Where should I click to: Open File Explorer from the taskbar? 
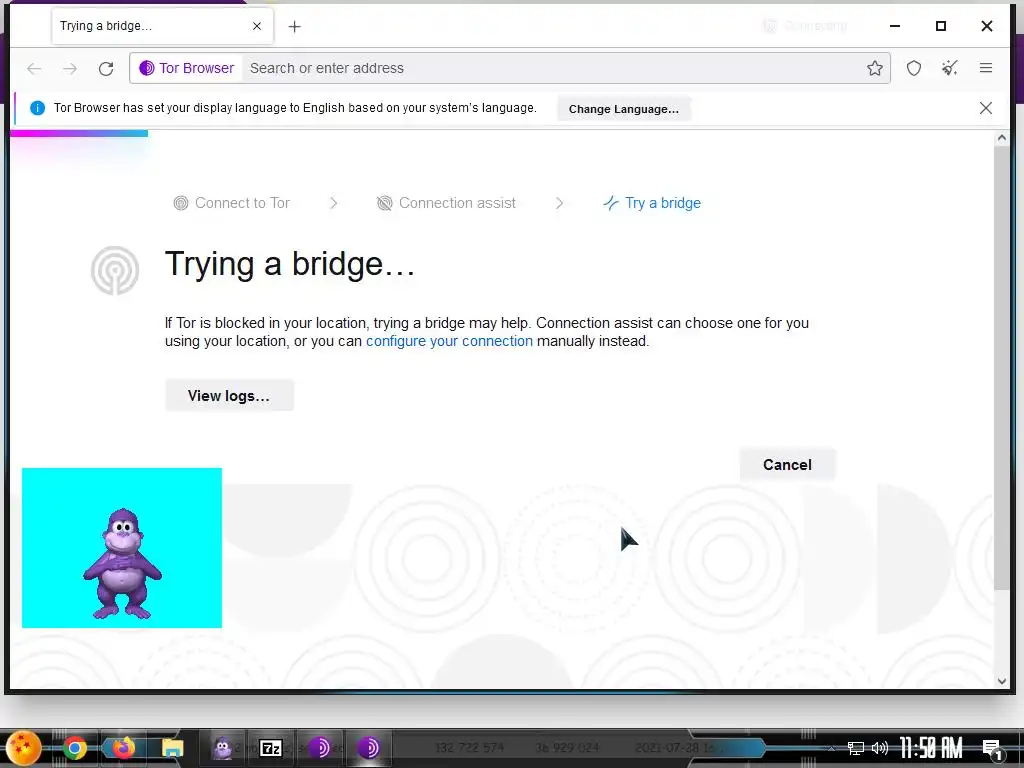pos(172,748)
